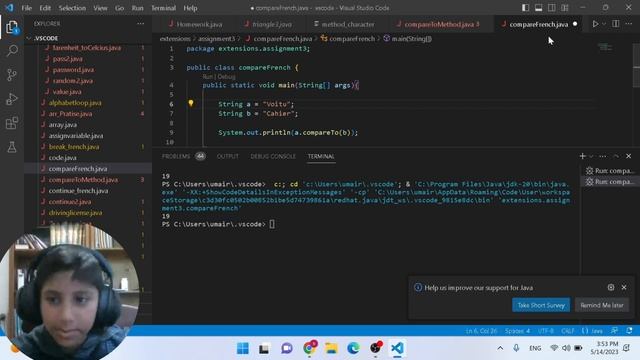The image size is (640, 360).
Task: Open the Terminal menu
Action: click(163, 8)
